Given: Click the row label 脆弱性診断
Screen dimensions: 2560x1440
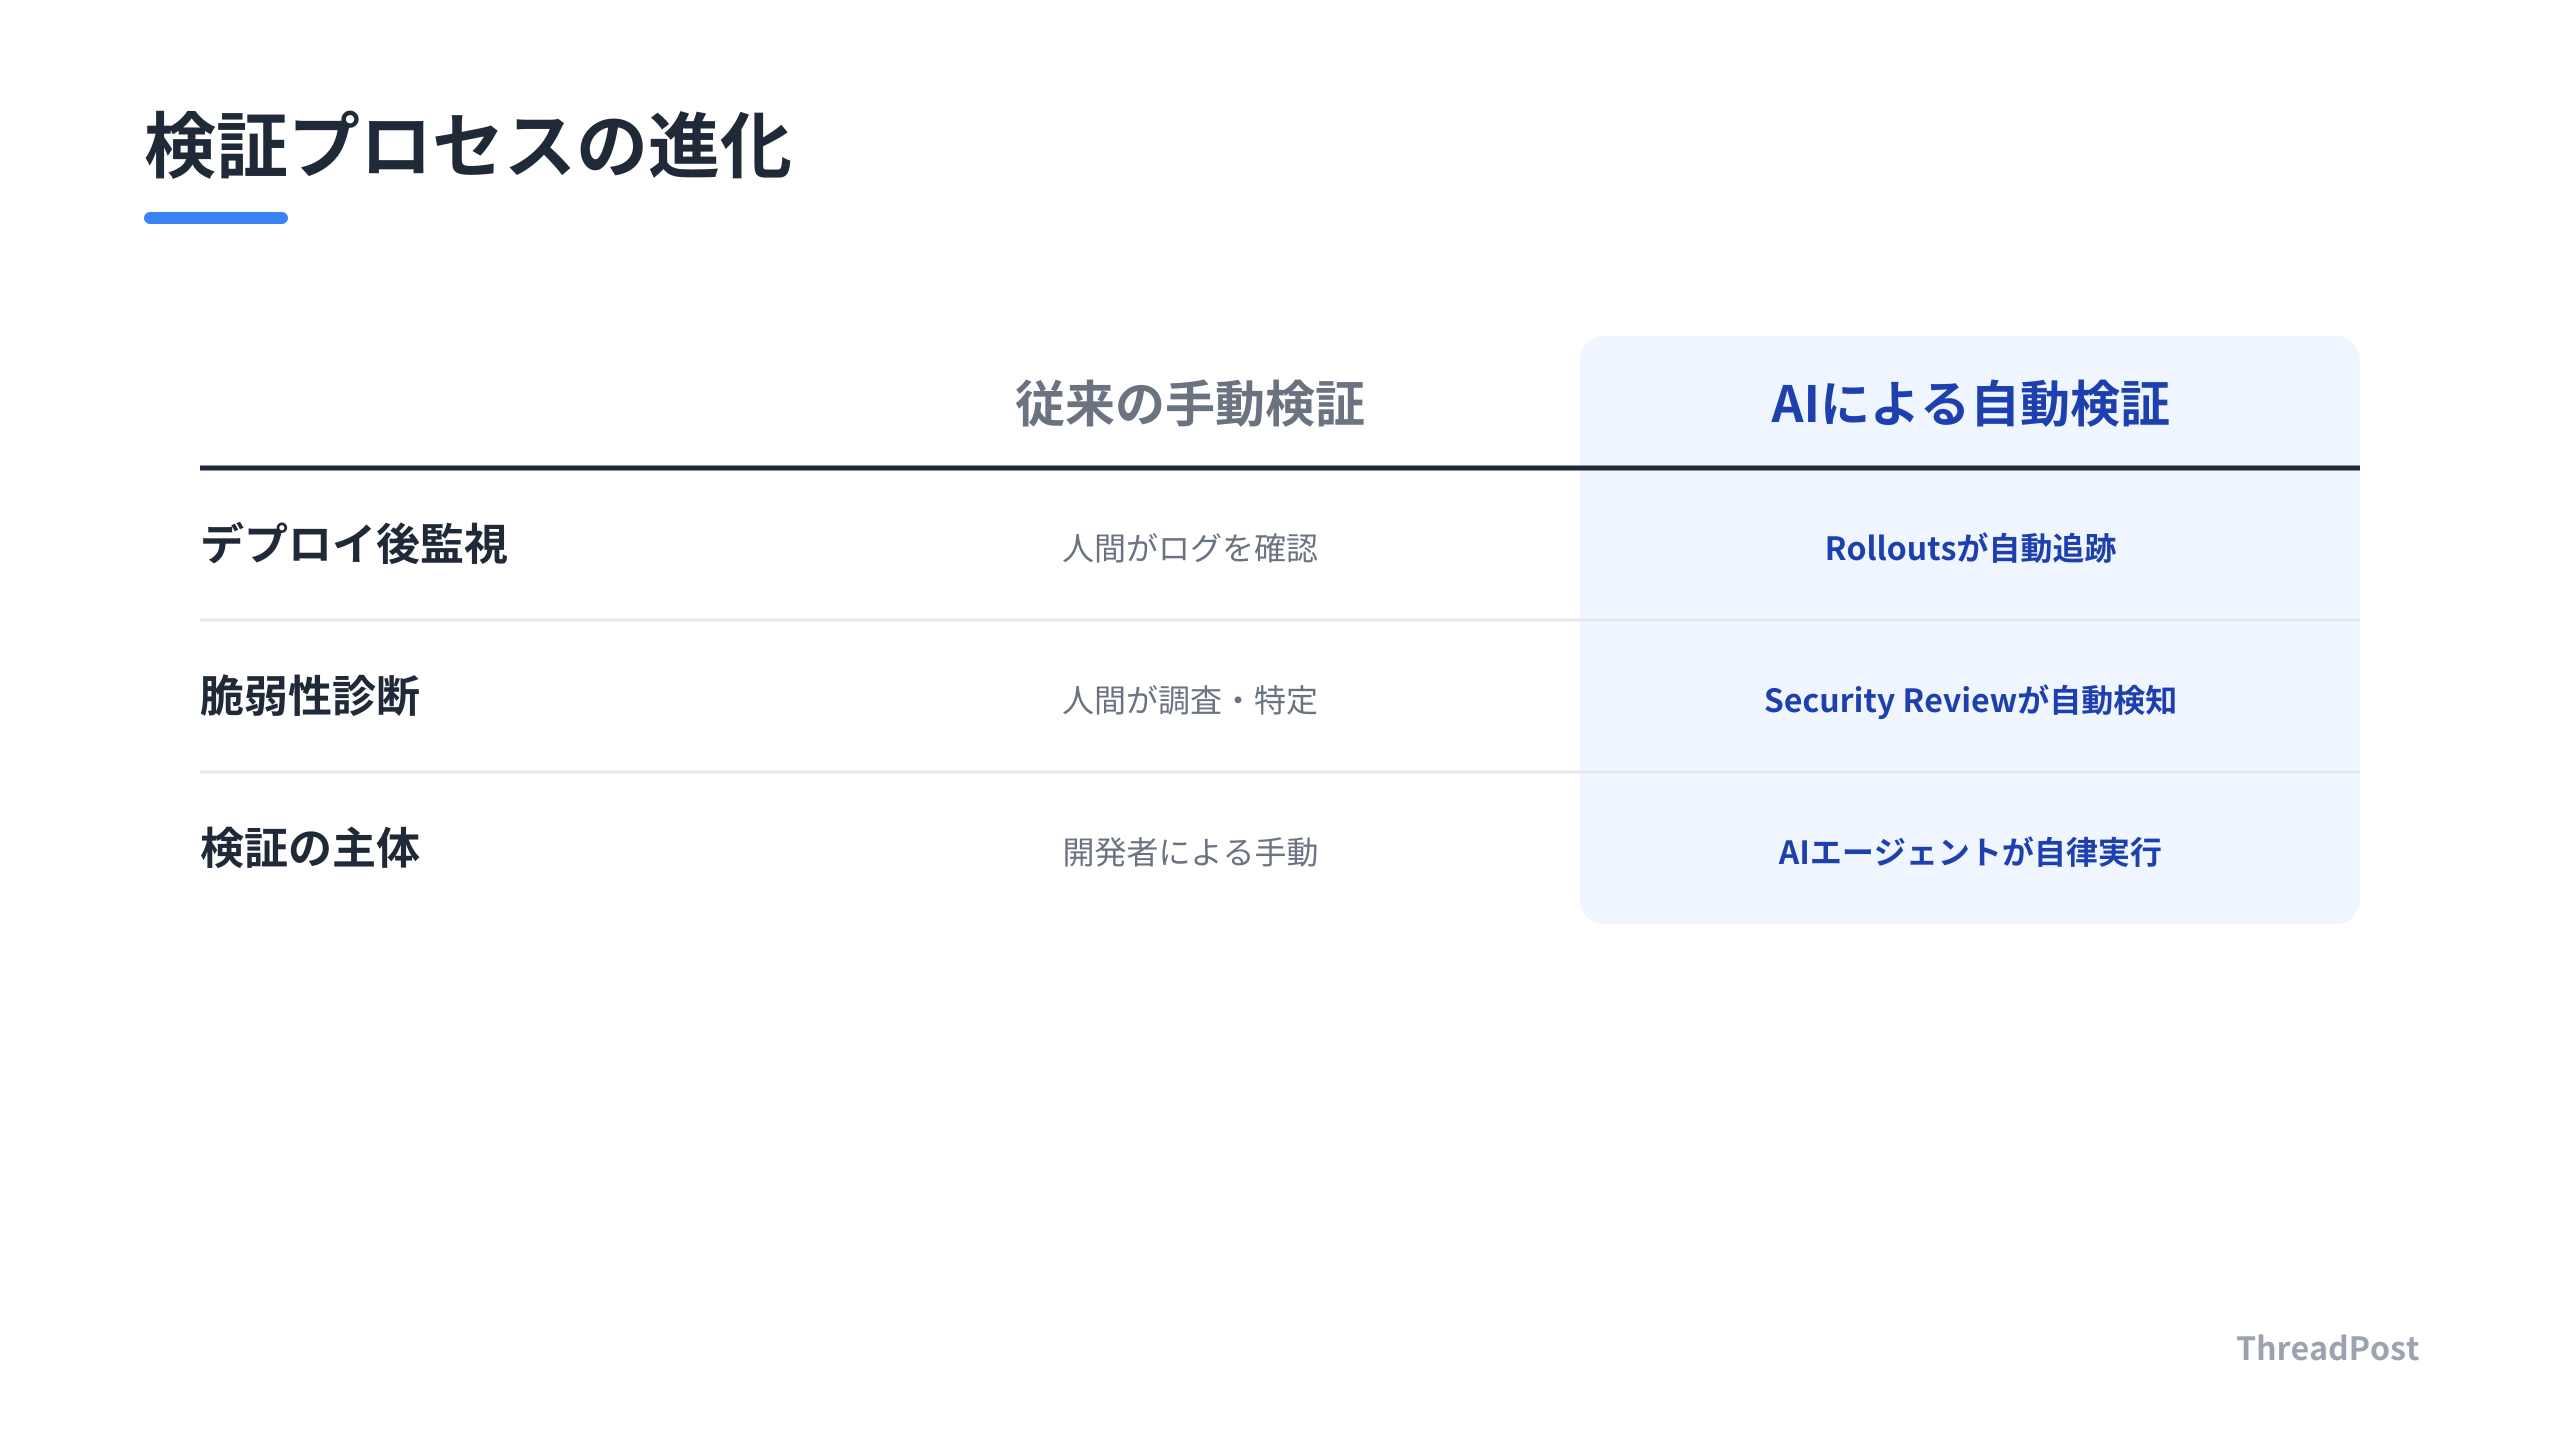Looking at the screenshot, I should [x=310, y=697].
